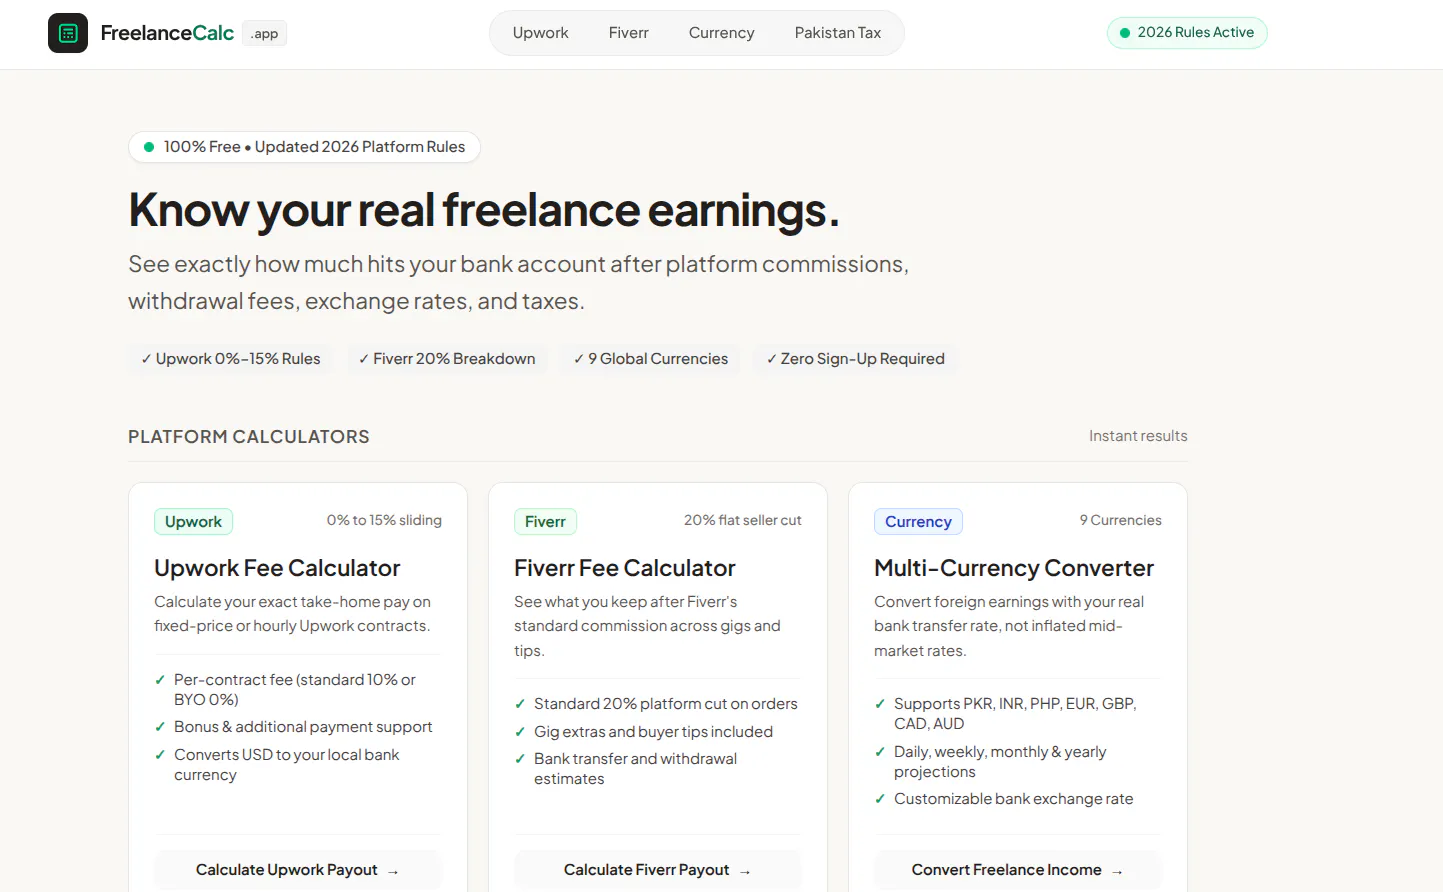This screenshot has width=1443, height=892.
Task: Click the green Fiverr tag on card
Action: tap(545, 522)
